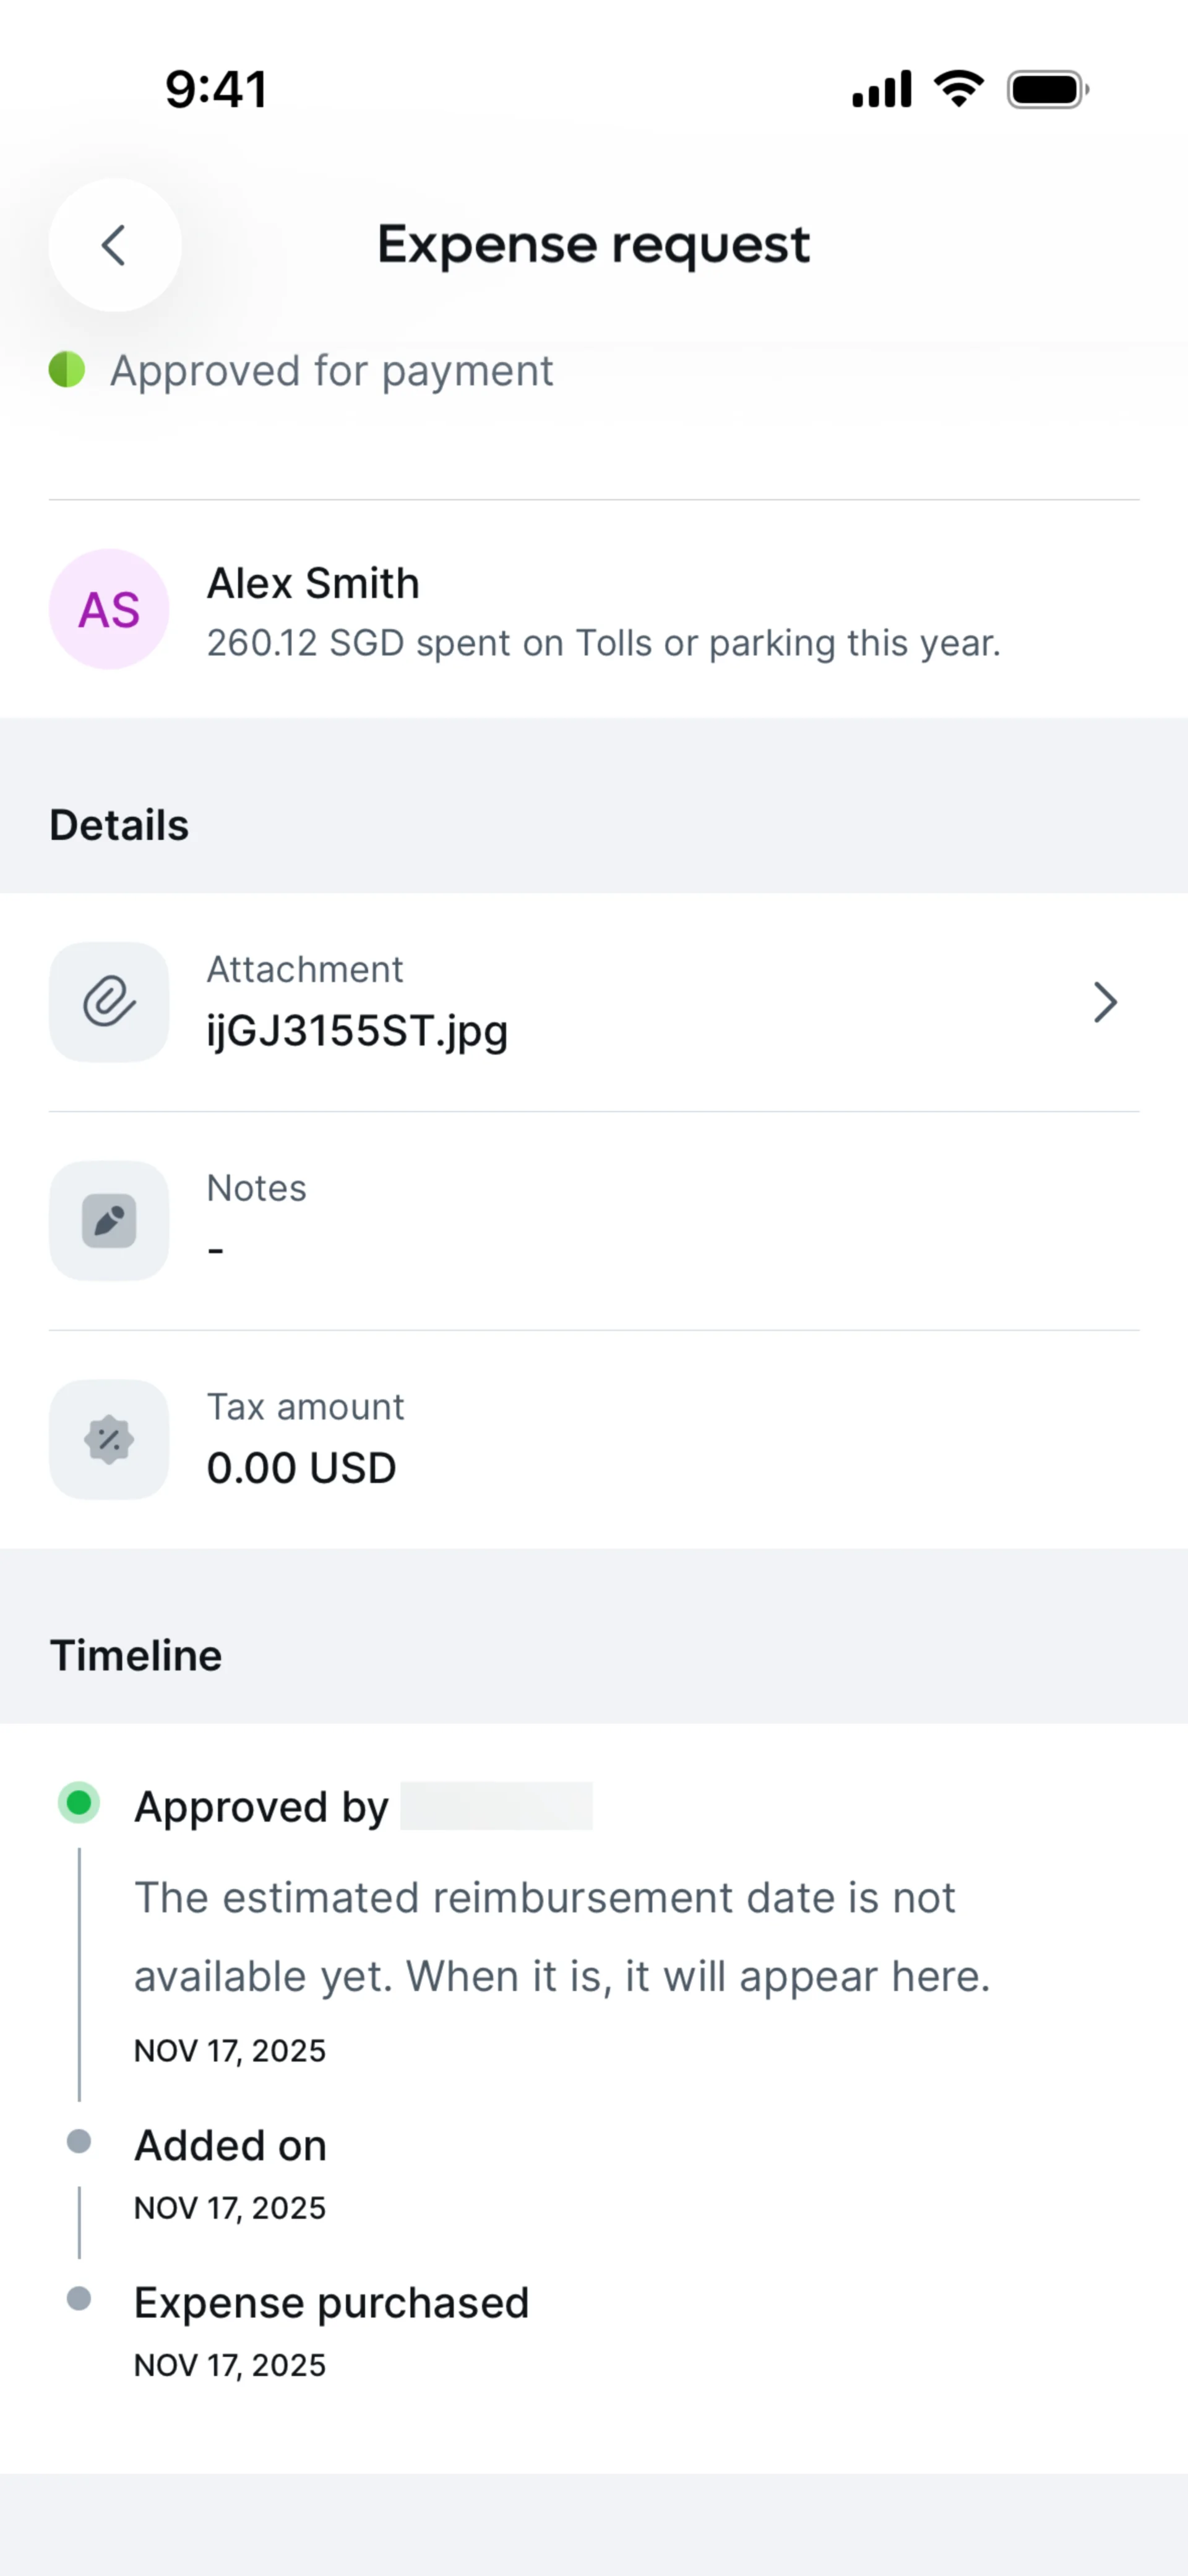The image size is (1188, 2576).
Task: Tap the redacted approver name
Action: [x=496, y=1806]
